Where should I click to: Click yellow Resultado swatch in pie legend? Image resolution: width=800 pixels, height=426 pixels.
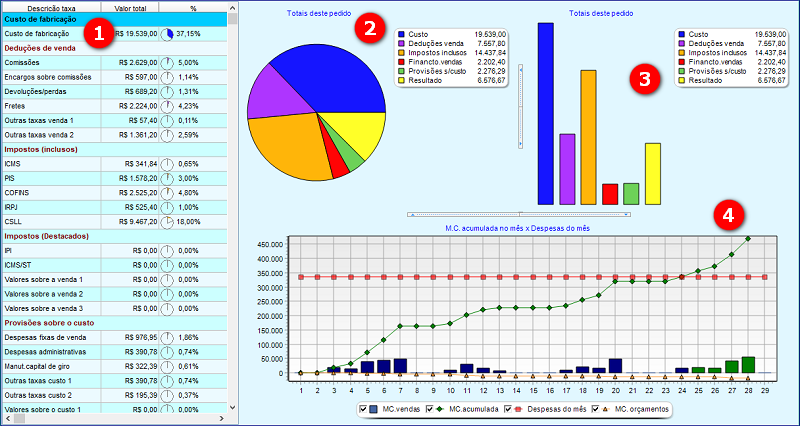401,81
